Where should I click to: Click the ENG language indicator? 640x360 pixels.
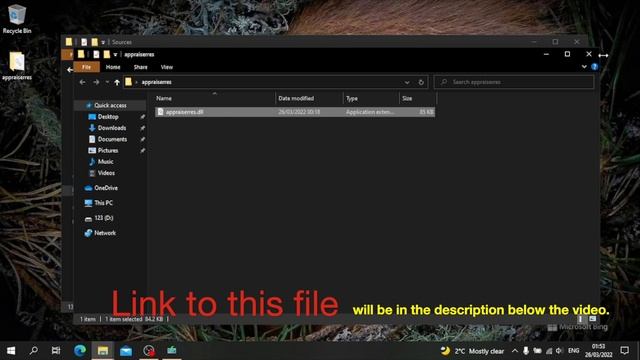click(x=573, y=351)
